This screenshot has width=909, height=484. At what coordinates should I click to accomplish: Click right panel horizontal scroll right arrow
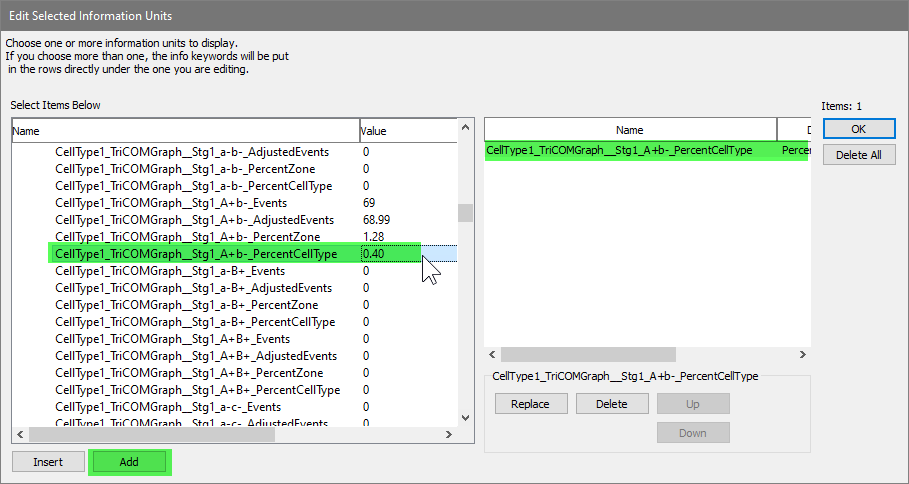(x=802, y=355)
